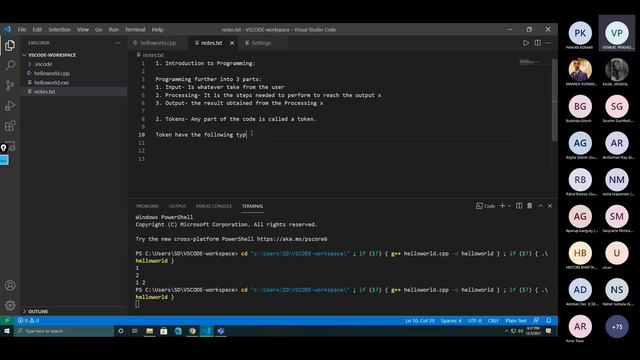Switch to the Settings editor tab
640x360 pixels.
(x=261, y=43)
